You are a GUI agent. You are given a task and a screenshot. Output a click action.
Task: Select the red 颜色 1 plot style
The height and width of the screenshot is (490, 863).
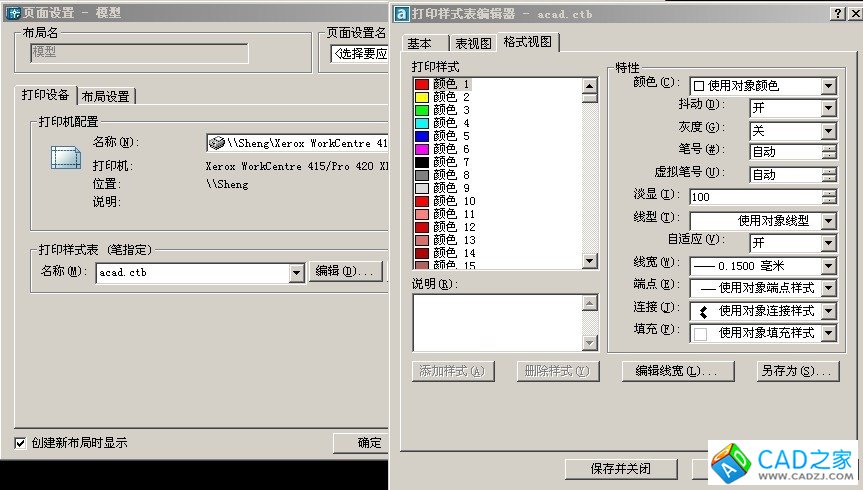pyautogui.click(x=451, y=84)
